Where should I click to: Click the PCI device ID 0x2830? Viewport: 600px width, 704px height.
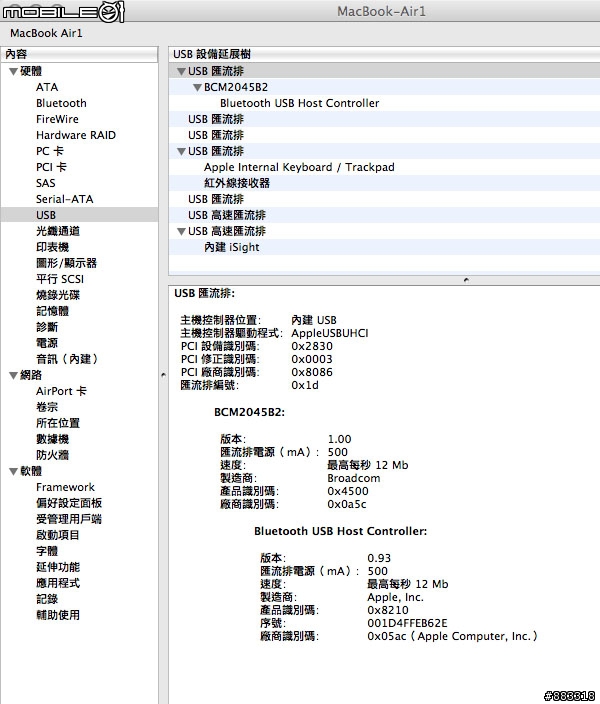pos(312,346)
